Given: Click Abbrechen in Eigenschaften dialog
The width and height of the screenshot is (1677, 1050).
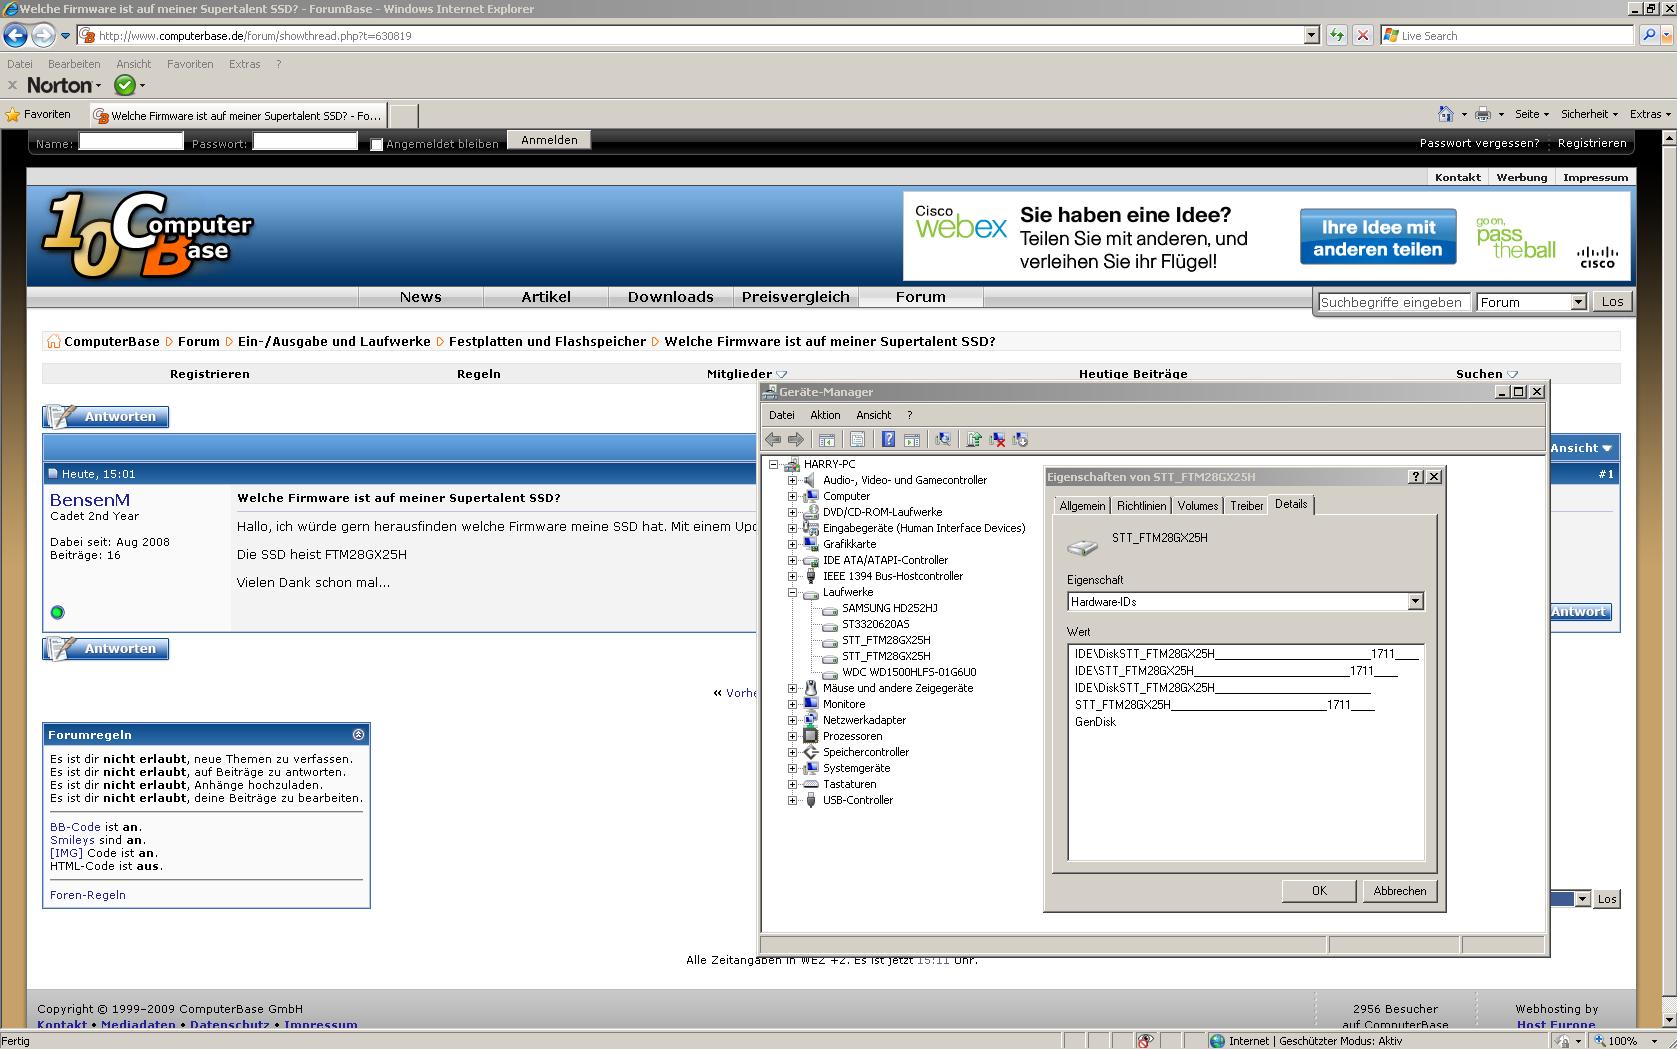Looking at the screenshot, I should (x=1399, y=891).
